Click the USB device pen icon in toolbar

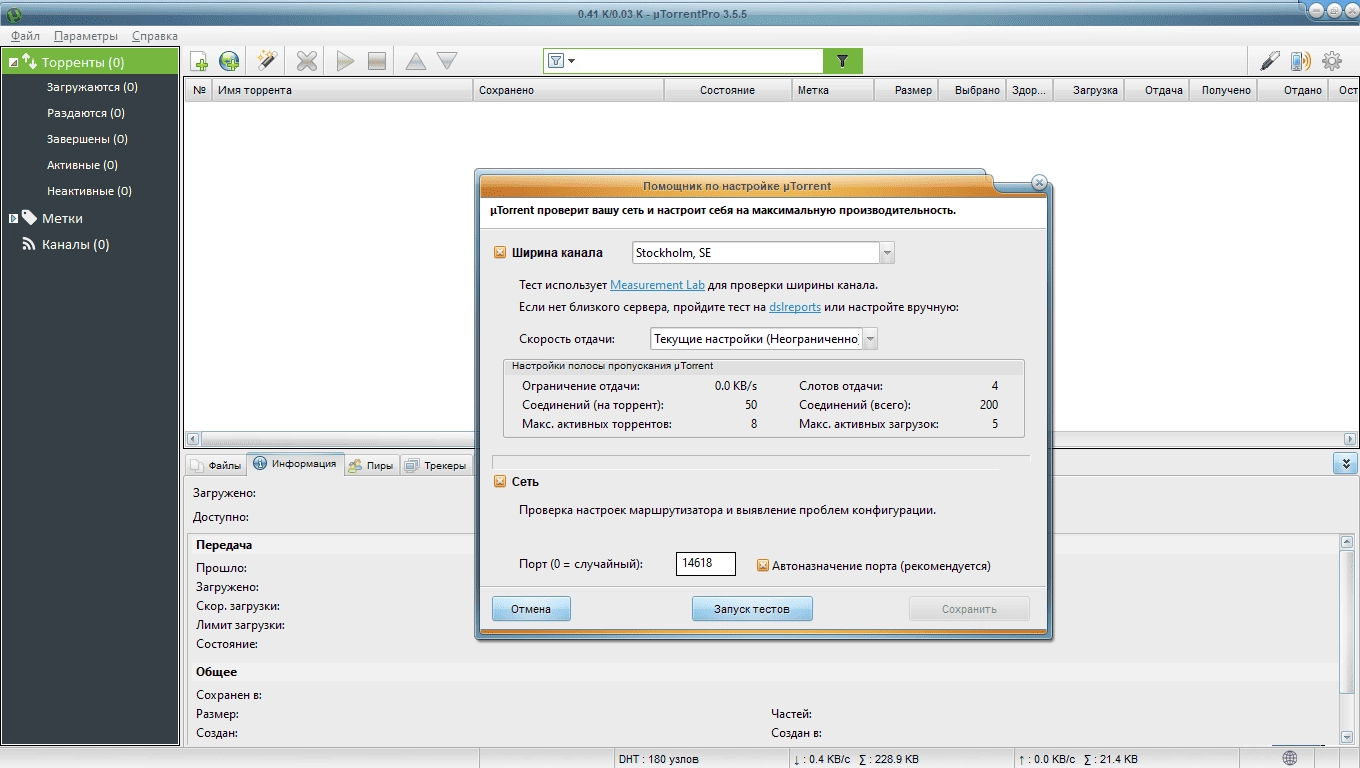tap(1270, 61)
